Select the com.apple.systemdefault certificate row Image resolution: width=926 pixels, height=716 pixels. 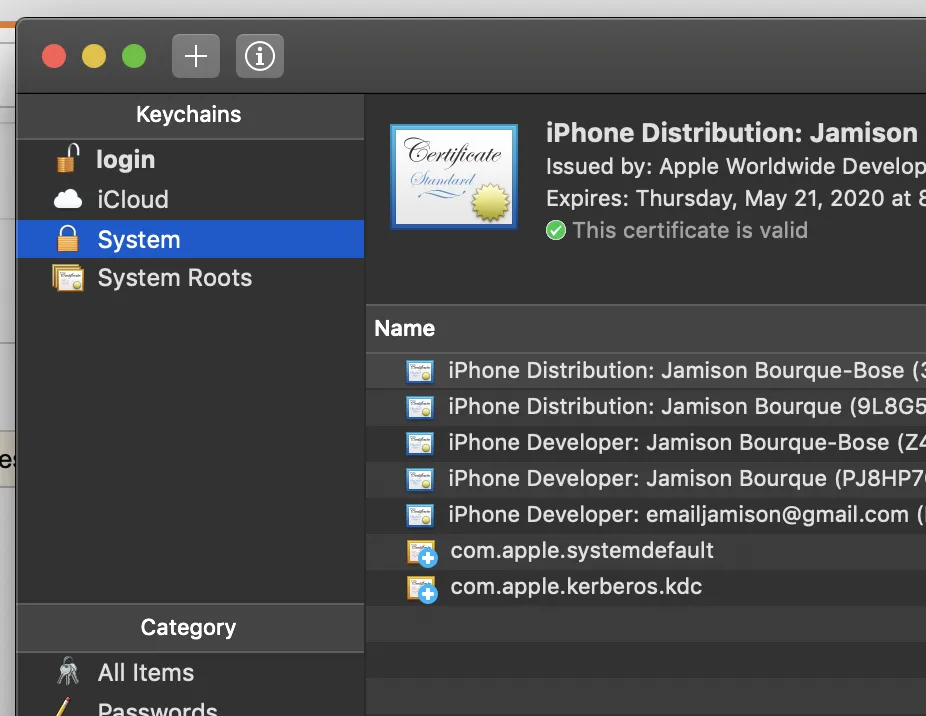click(x=646, y=551)
